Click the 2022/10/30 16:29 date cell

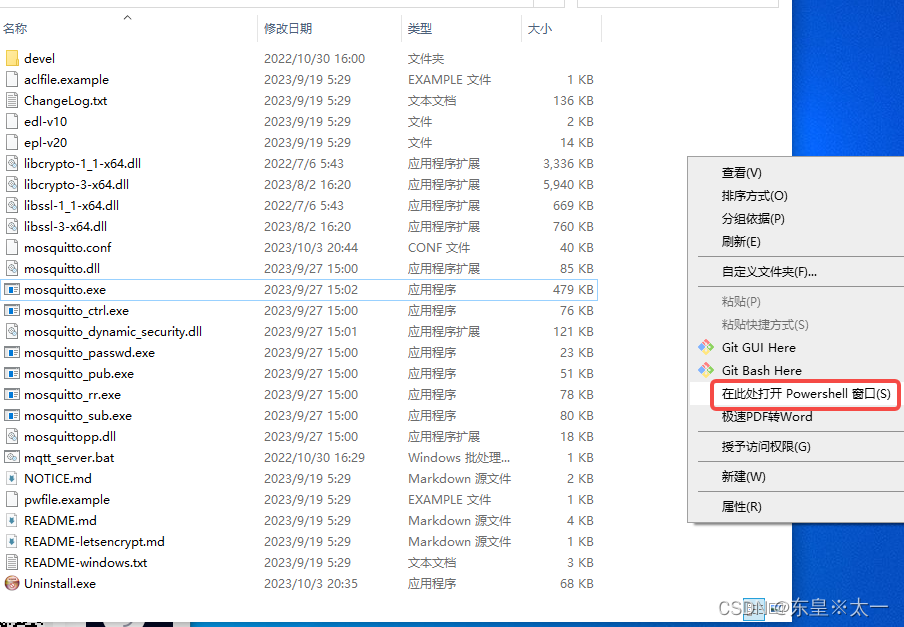coord(314,458)
